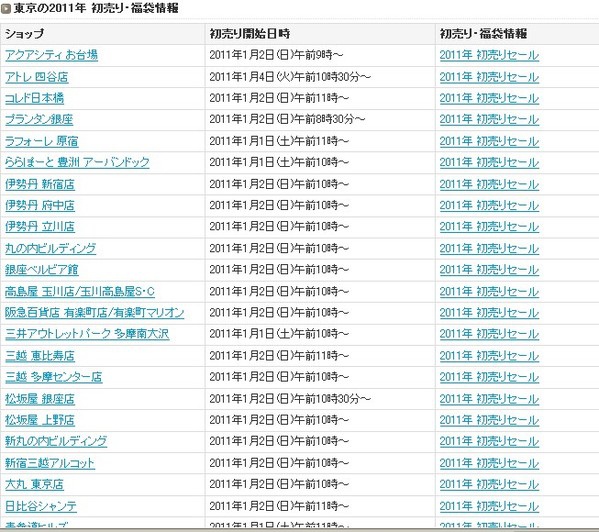Viewport: 599px width, 532px height.
Task: Open the 日比谷シャンテ shop link
Action: coord(41,506)
